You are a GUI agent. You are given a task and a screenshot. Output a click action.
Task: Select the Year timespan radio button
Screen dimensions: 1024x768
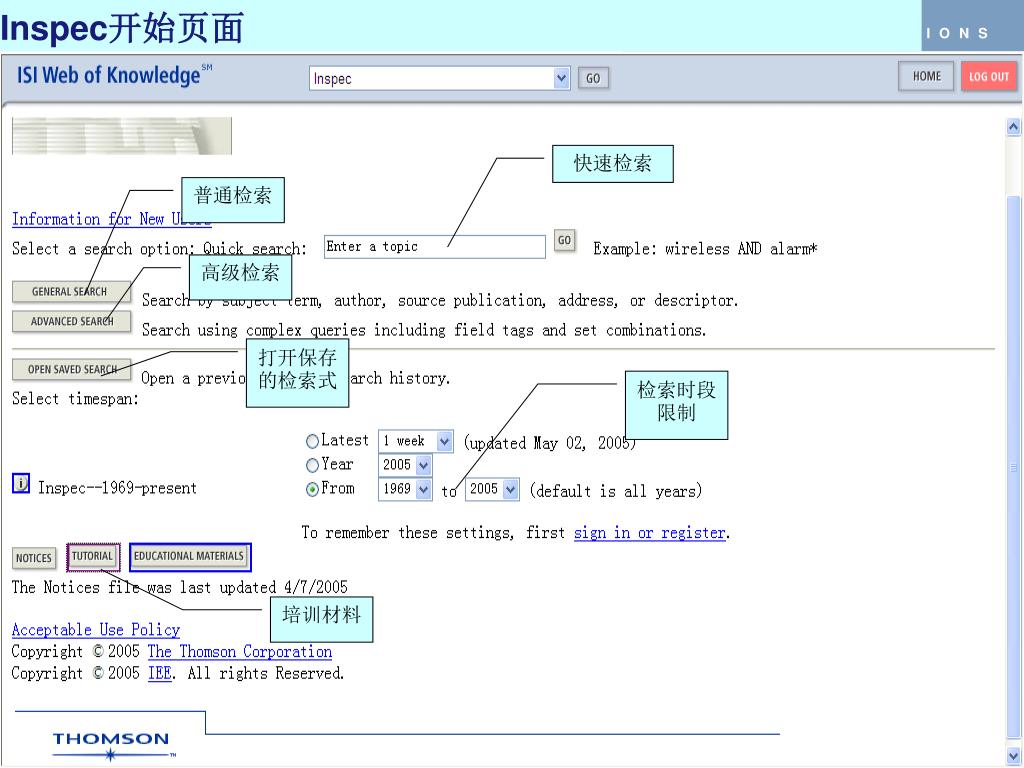pyautogui.click(x=312, y=465)
